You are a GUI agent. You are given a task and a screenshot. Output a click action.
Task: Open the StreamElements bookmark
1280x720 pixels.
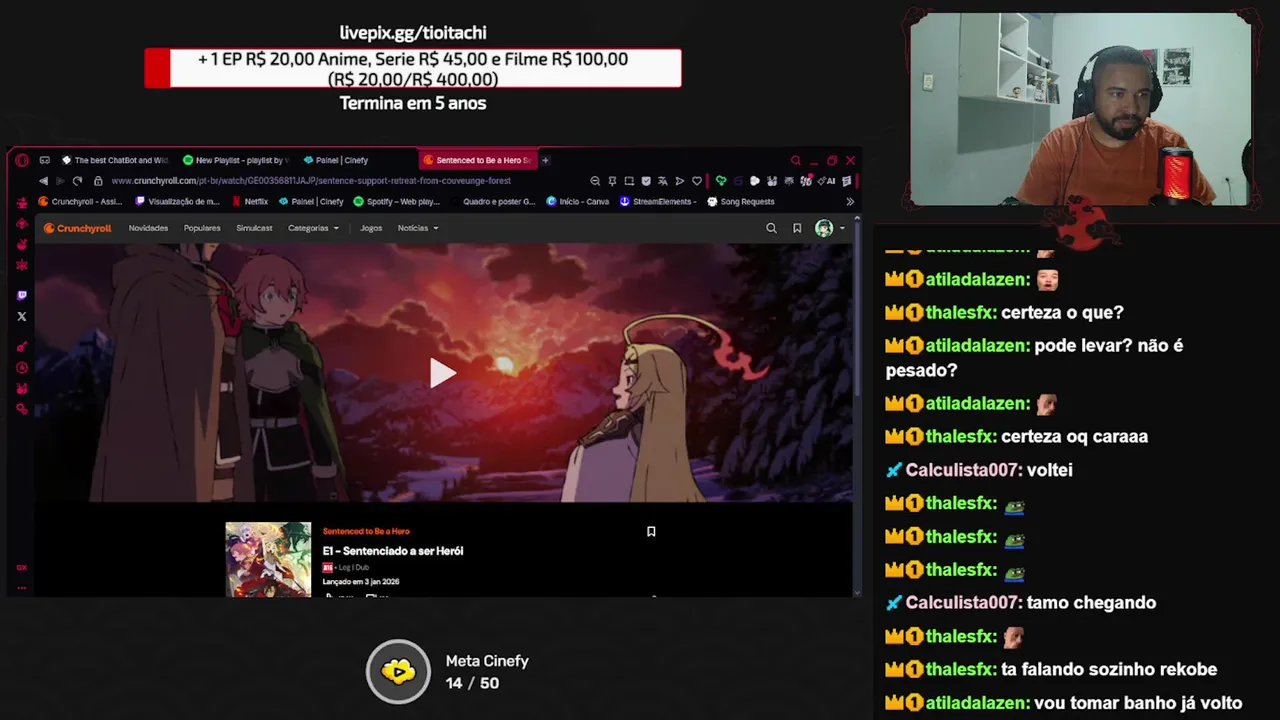tap(658, 202)
